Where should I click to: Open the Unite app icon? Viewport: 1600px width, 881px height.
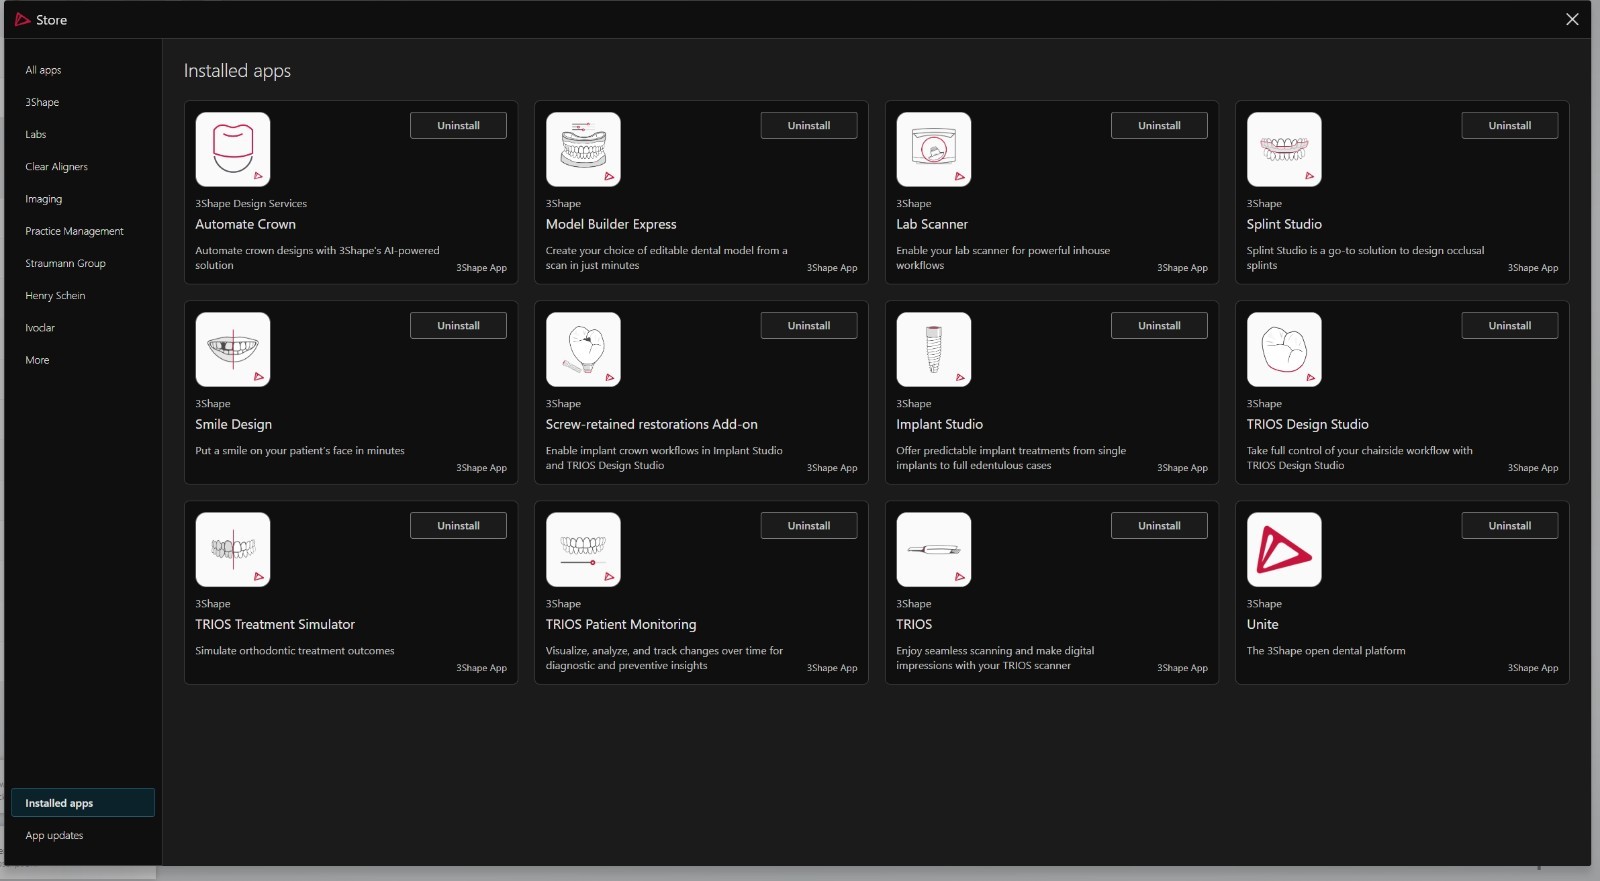point(1284,549)
